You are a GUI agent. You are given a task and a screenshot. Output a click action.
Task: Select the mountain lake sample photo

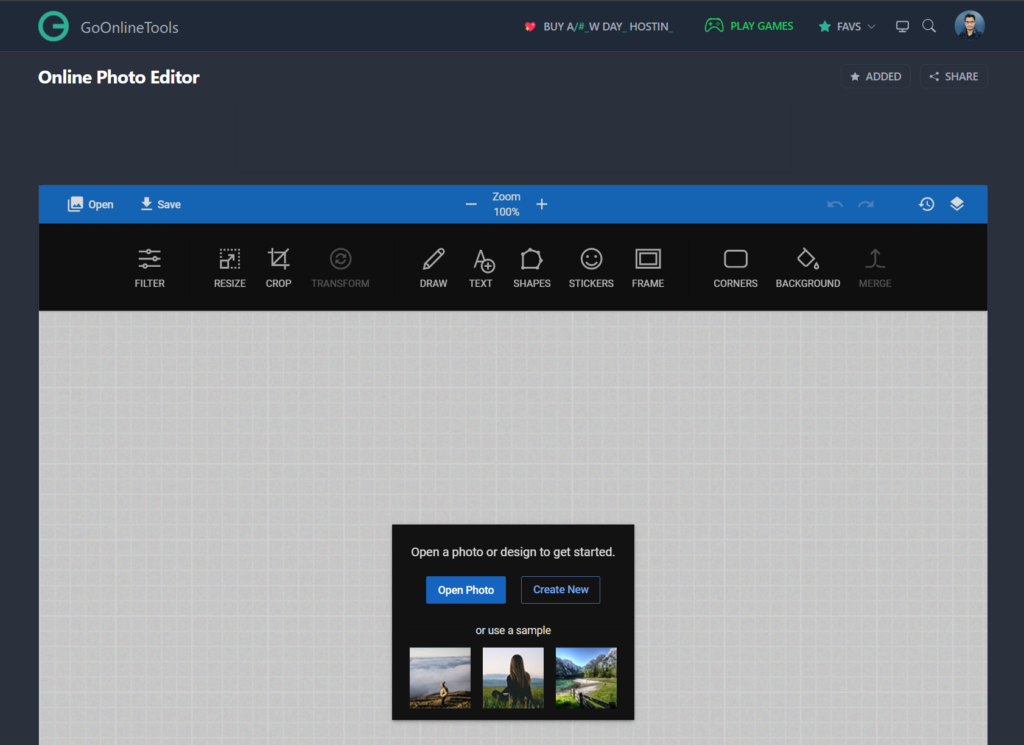click(x=586, y=677)
